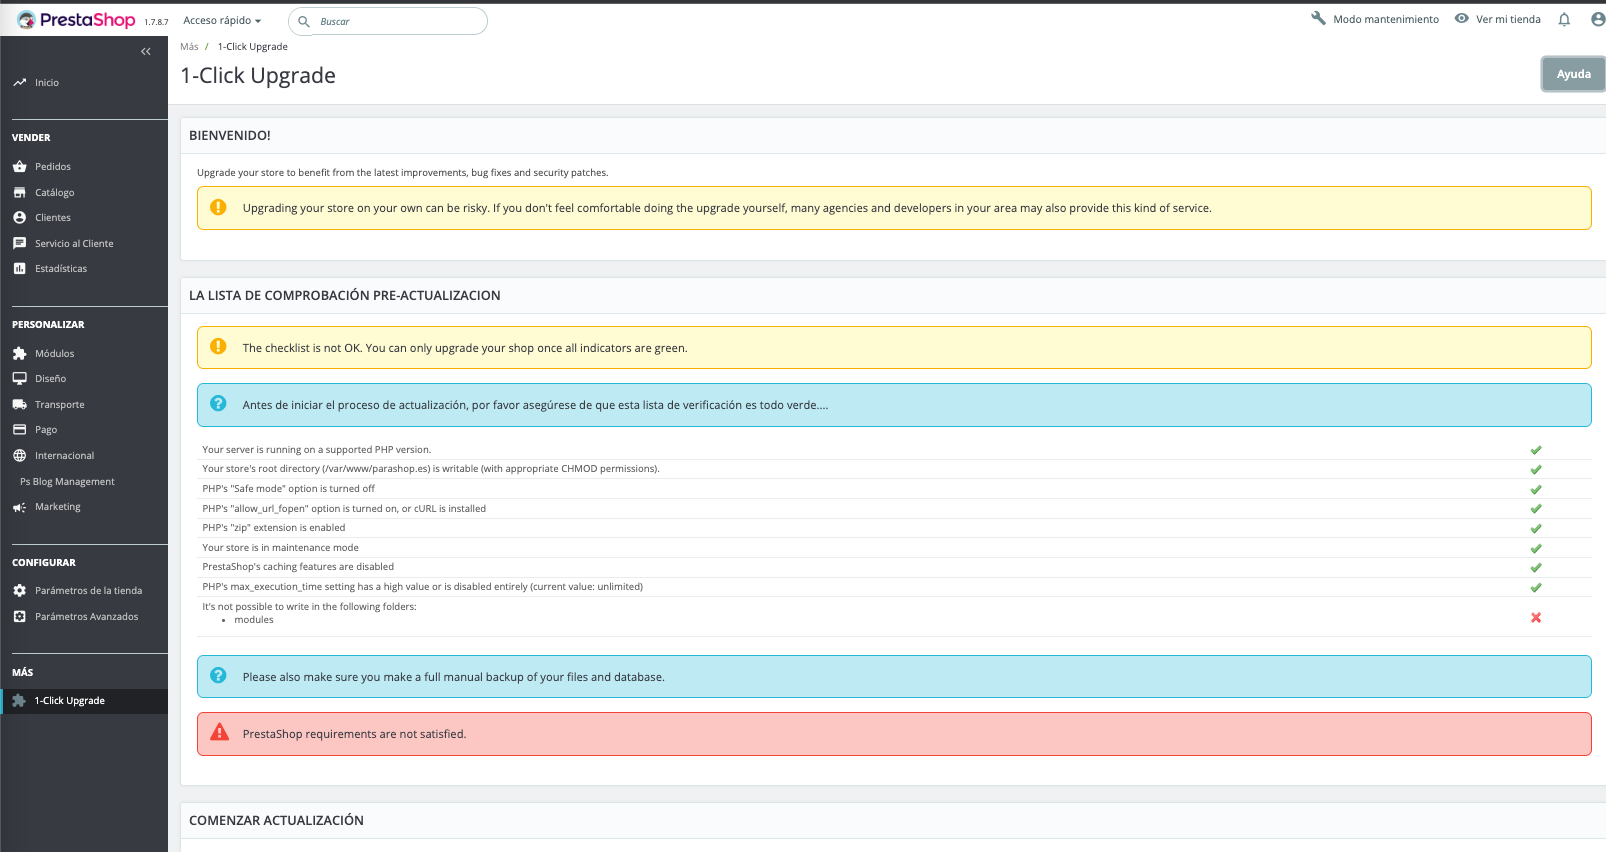Click the Ver mi tienda link

[1508, 19]
